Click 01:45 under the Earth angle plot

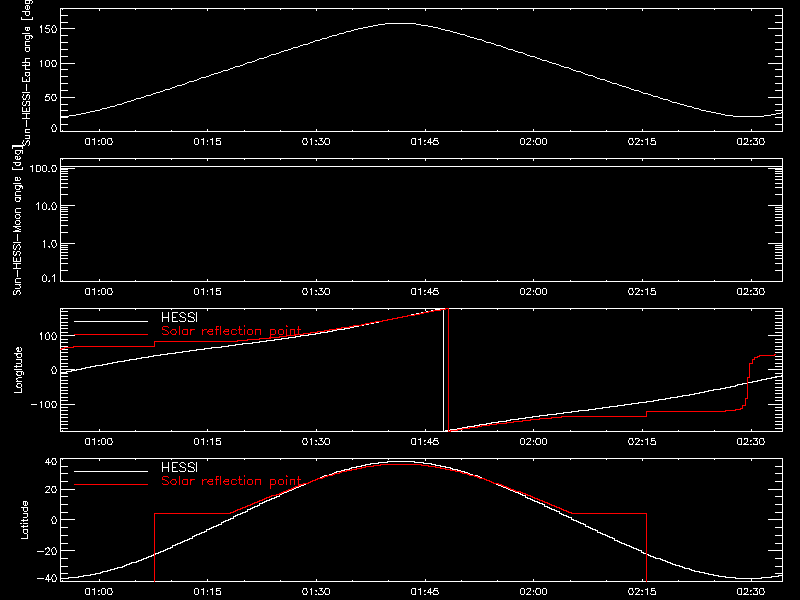(424, 142)
